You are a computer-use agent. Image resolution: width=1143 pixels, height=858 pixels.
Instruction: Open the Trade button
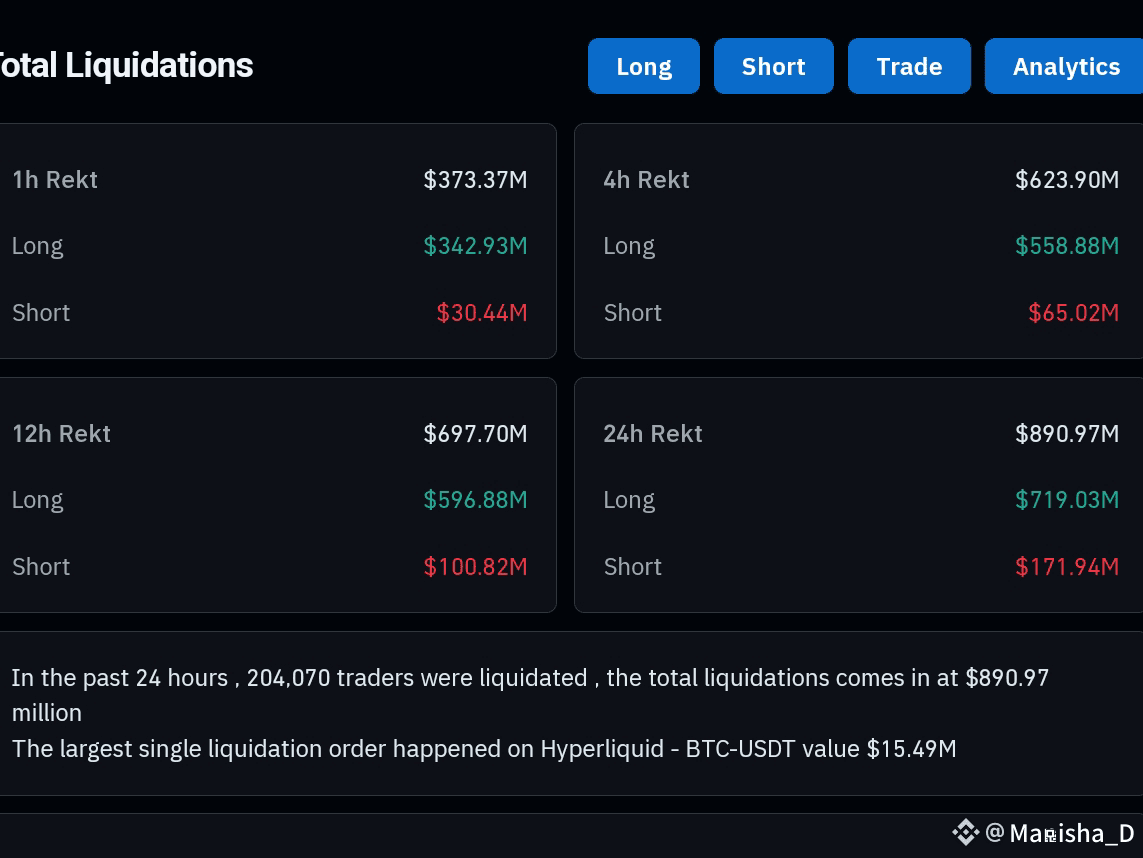pyautogui.click(x=909, y=66)
